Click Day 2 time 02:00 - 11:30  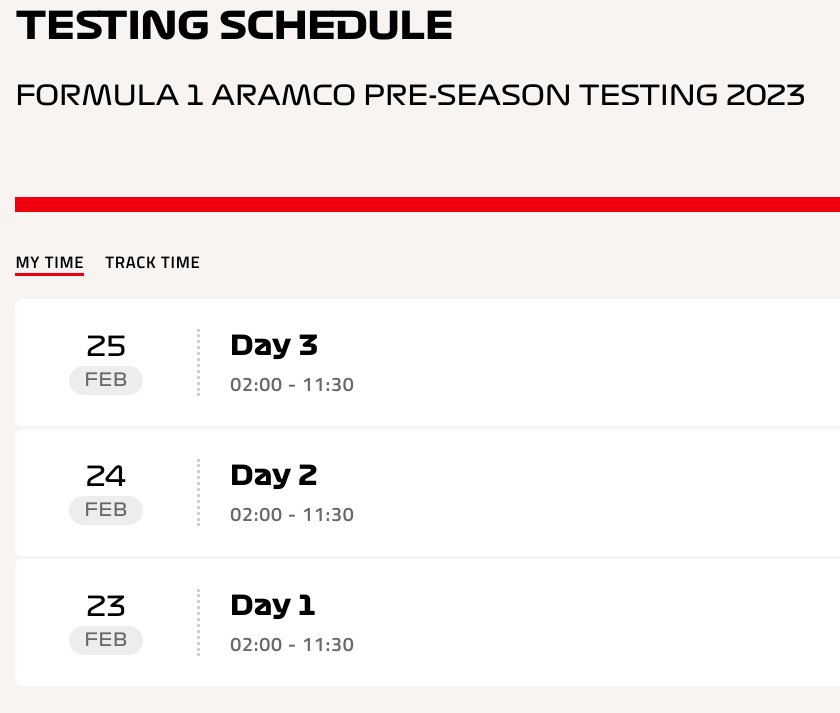[x=292, y=515]
